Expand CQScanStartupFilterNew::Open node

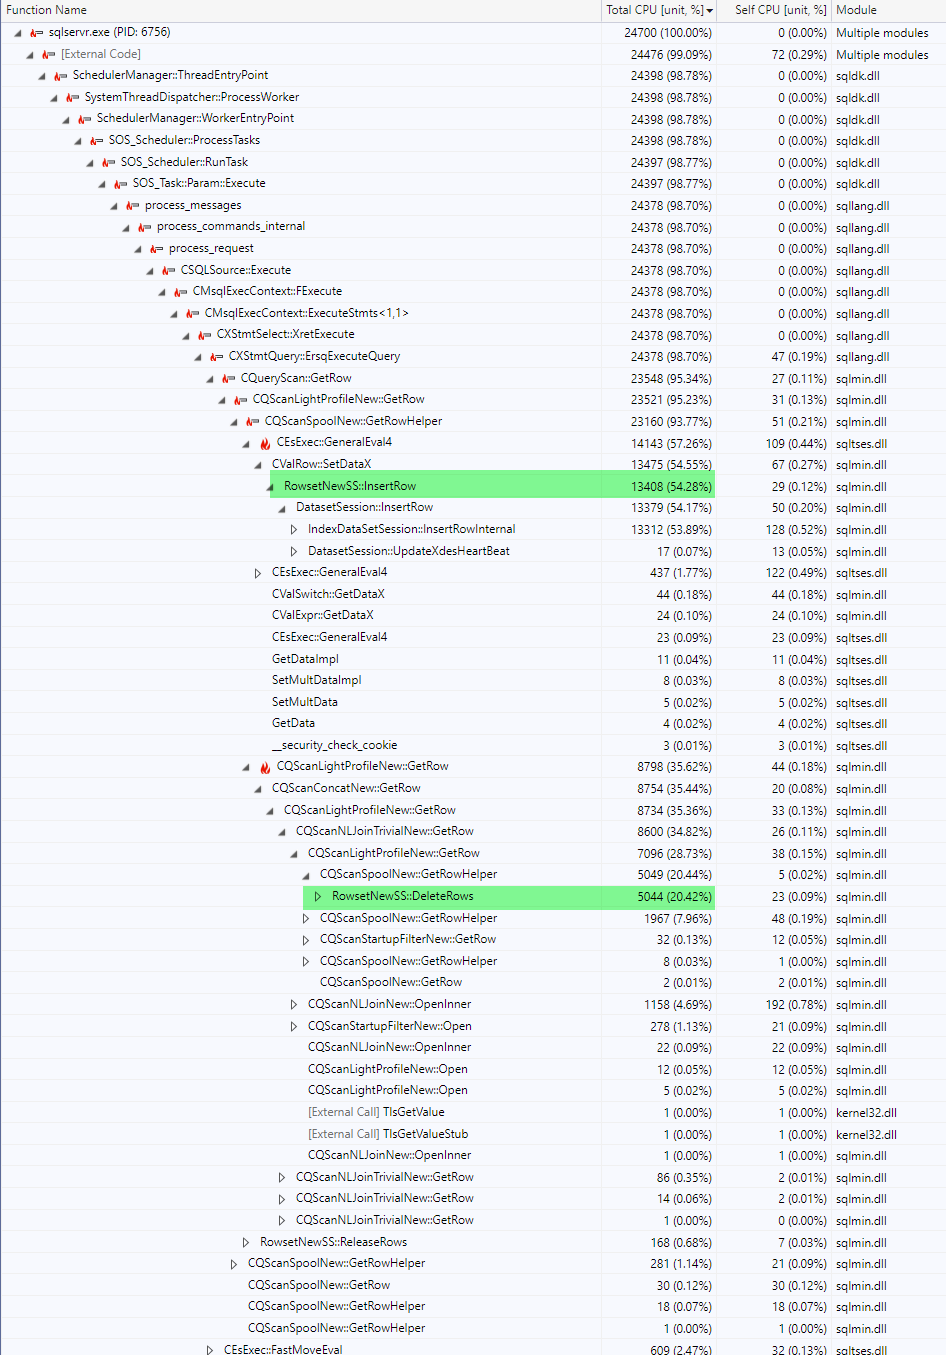294,1027
